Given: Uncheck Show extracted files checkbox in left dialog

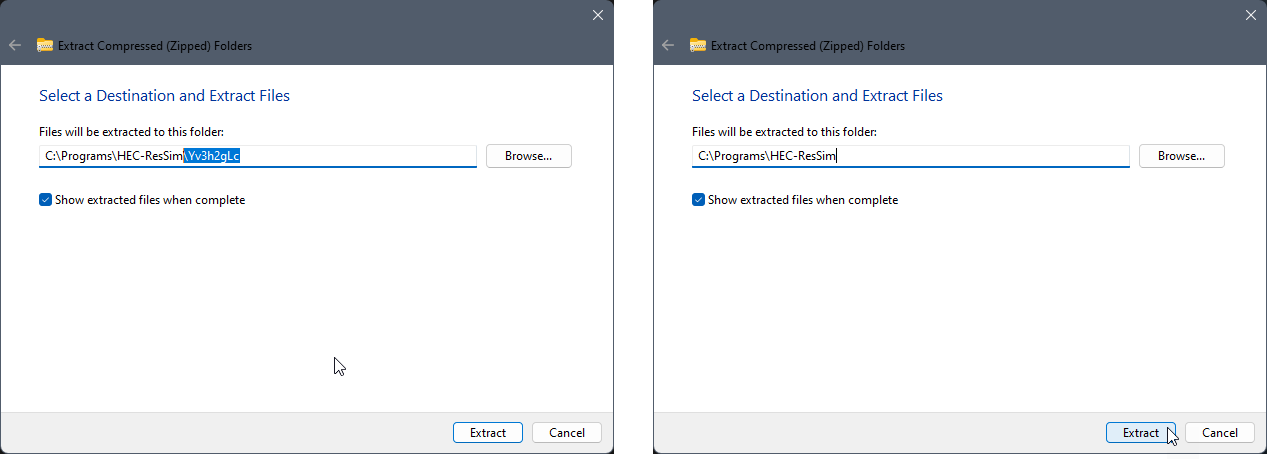Looking at the screenshot, I should 45,200.
